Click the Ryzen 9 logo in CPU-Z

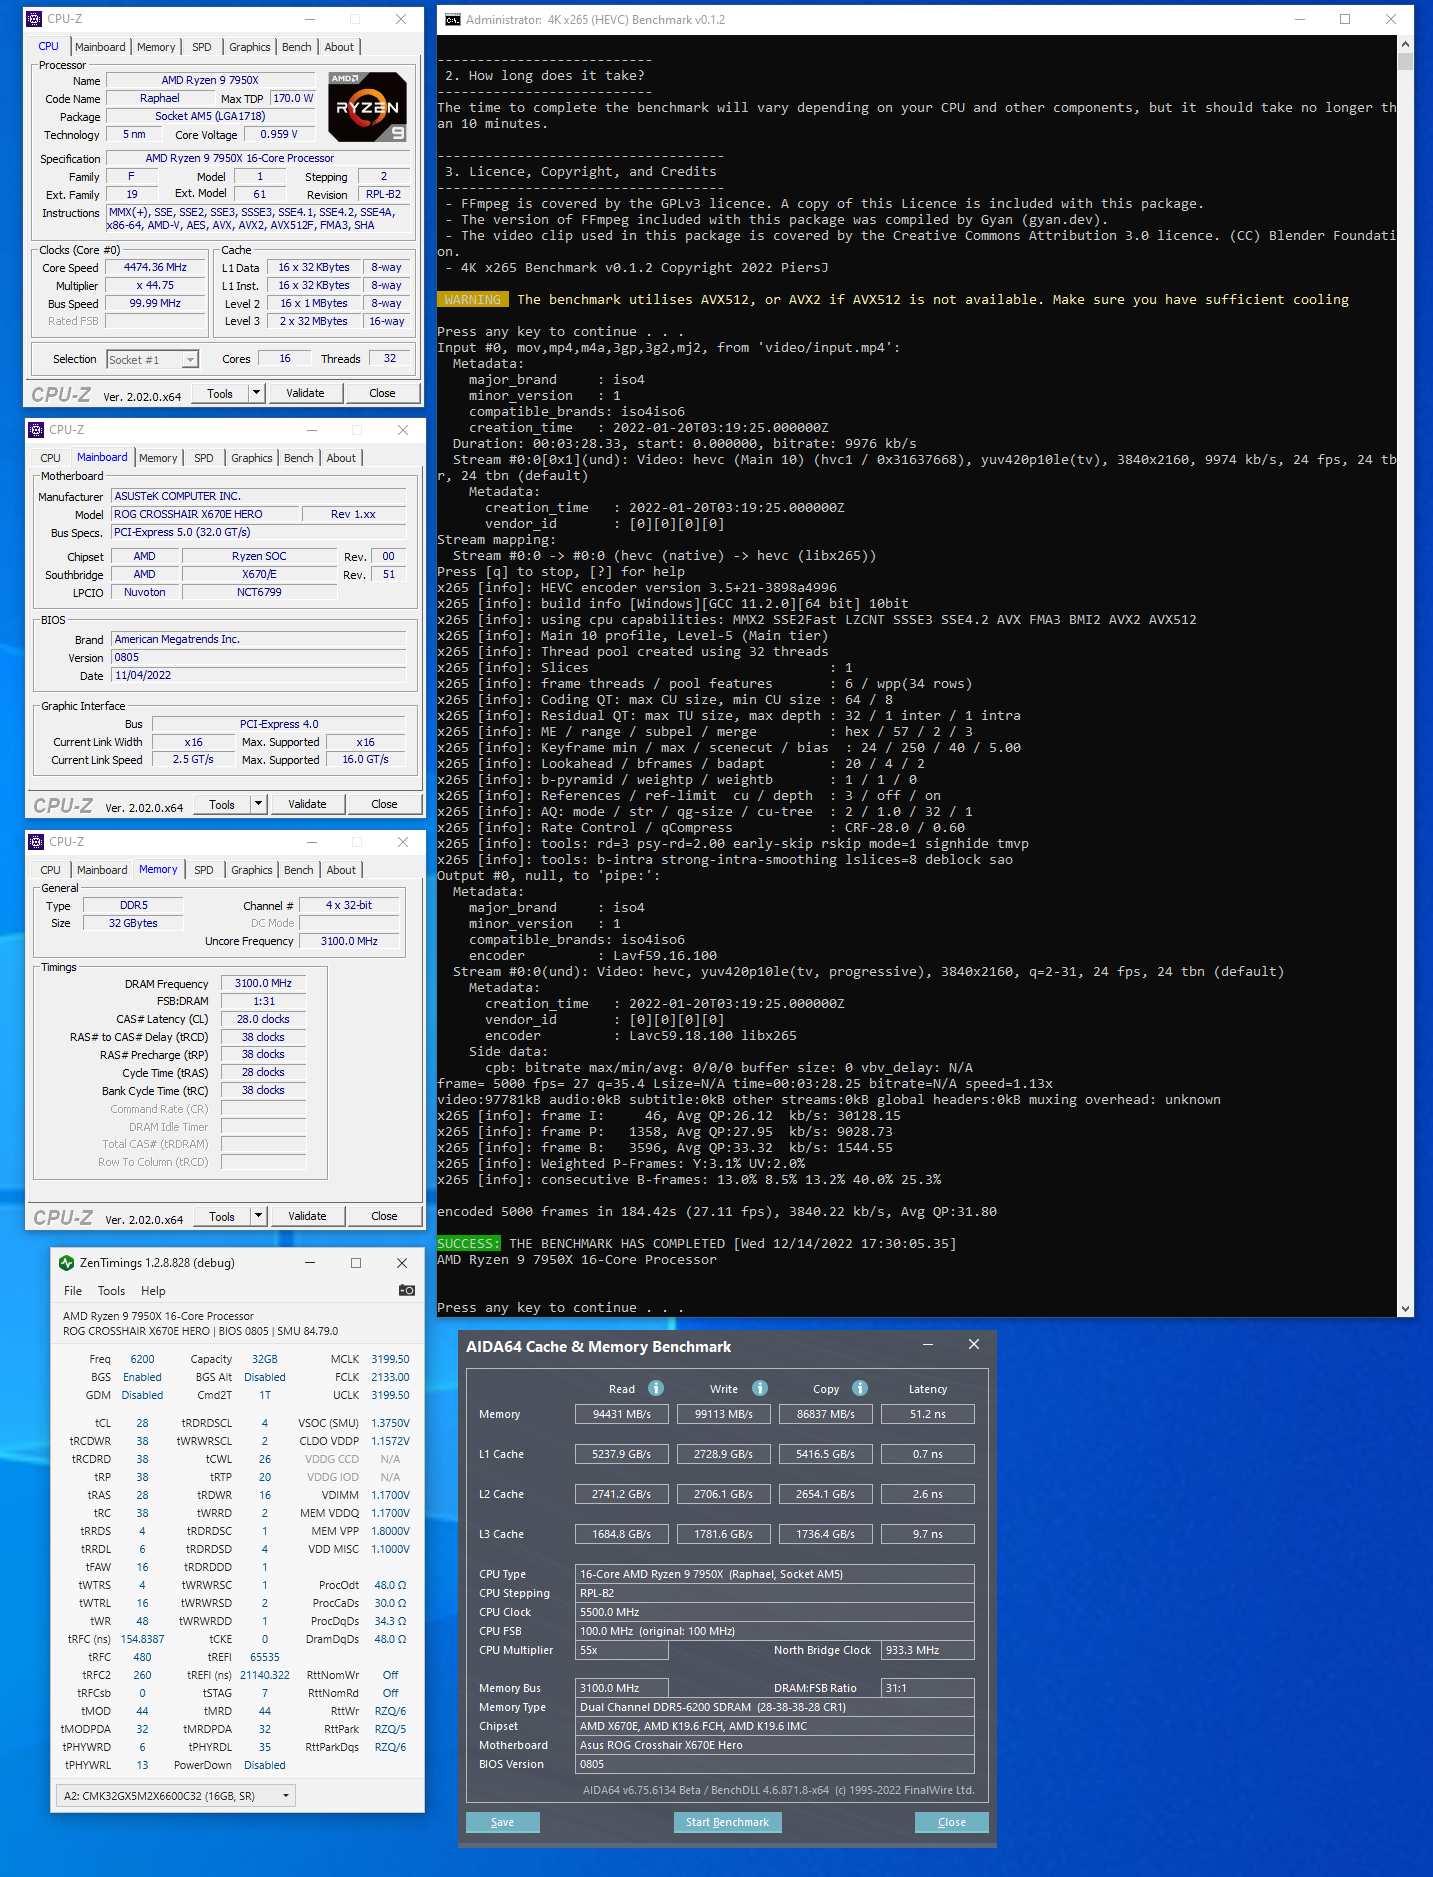click(367, 106)
